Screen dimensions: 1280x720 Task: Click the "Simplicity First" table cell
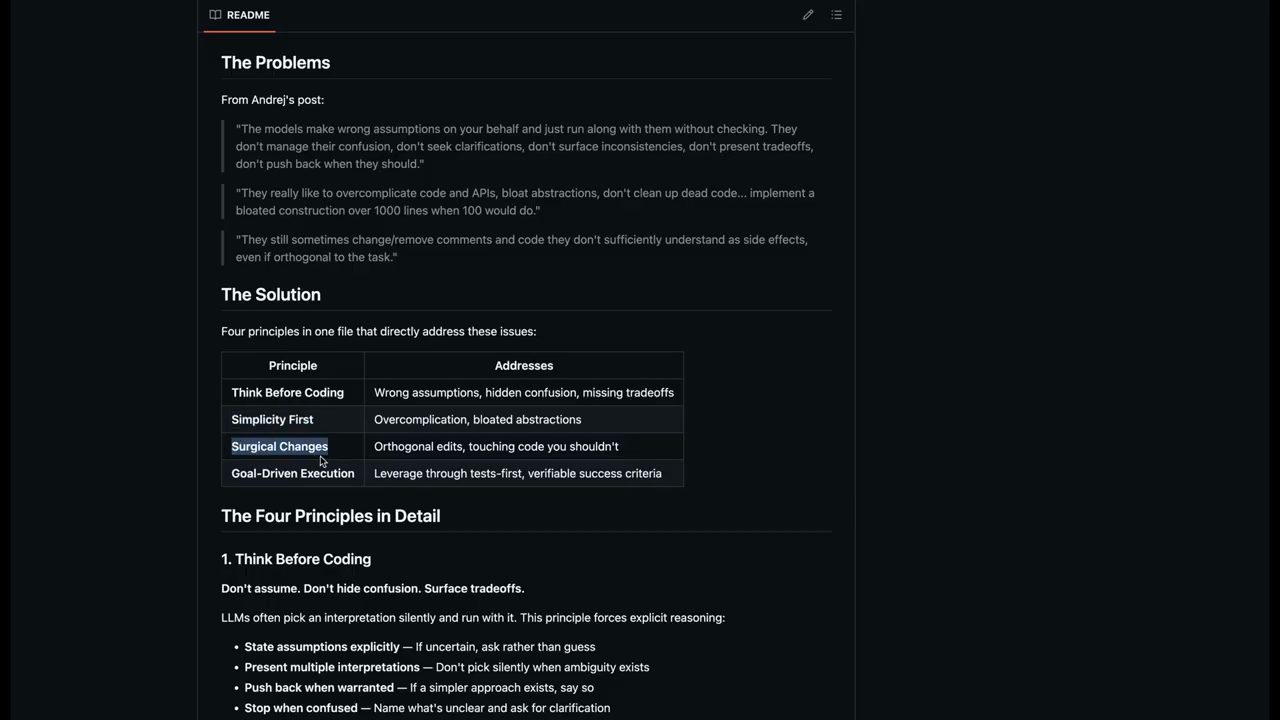[293, 420]
